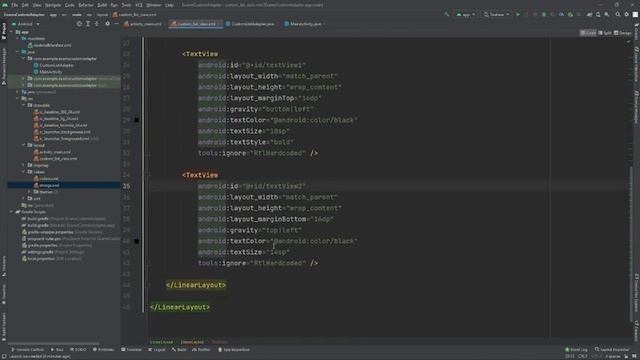This screenshot has width=640, height=360.
Task: Open the Build menu
Action: point(102,5)
